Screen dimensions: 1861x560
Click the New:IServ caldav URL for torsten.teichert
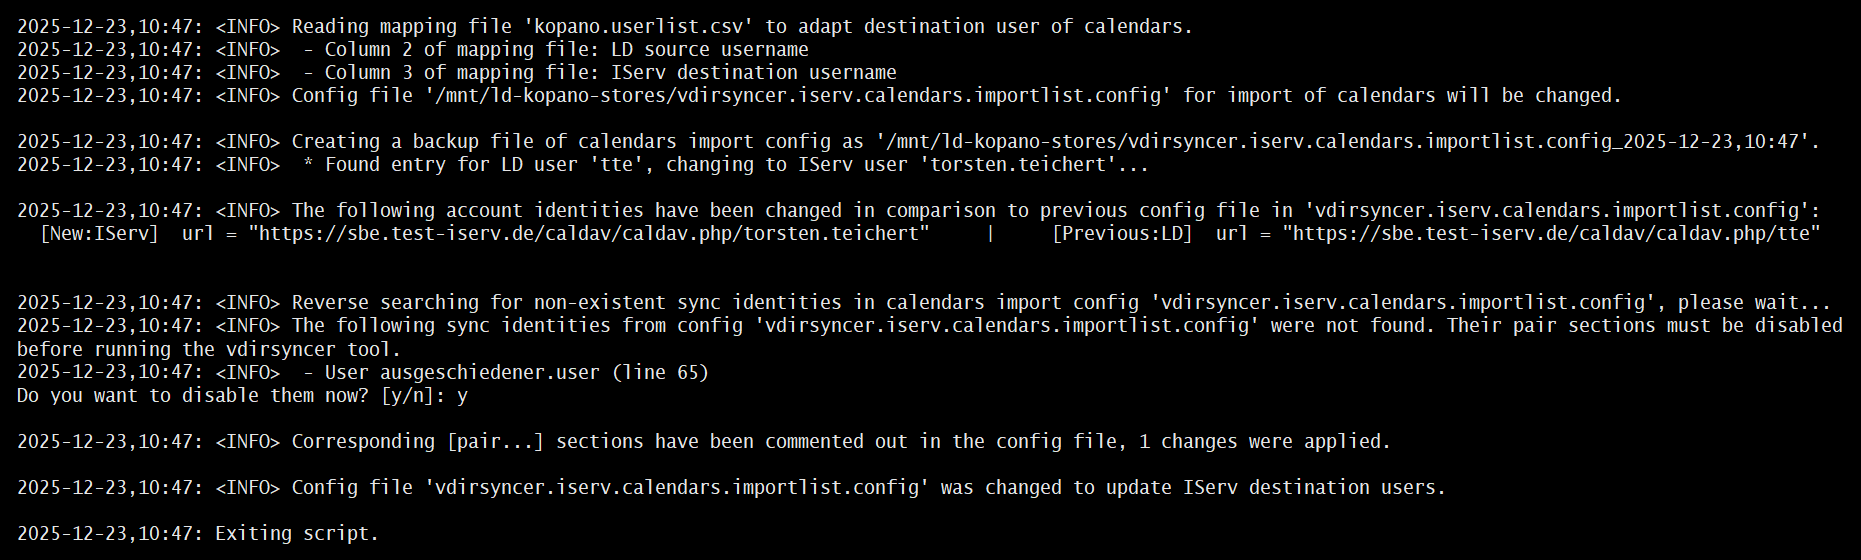click(589, 234)
